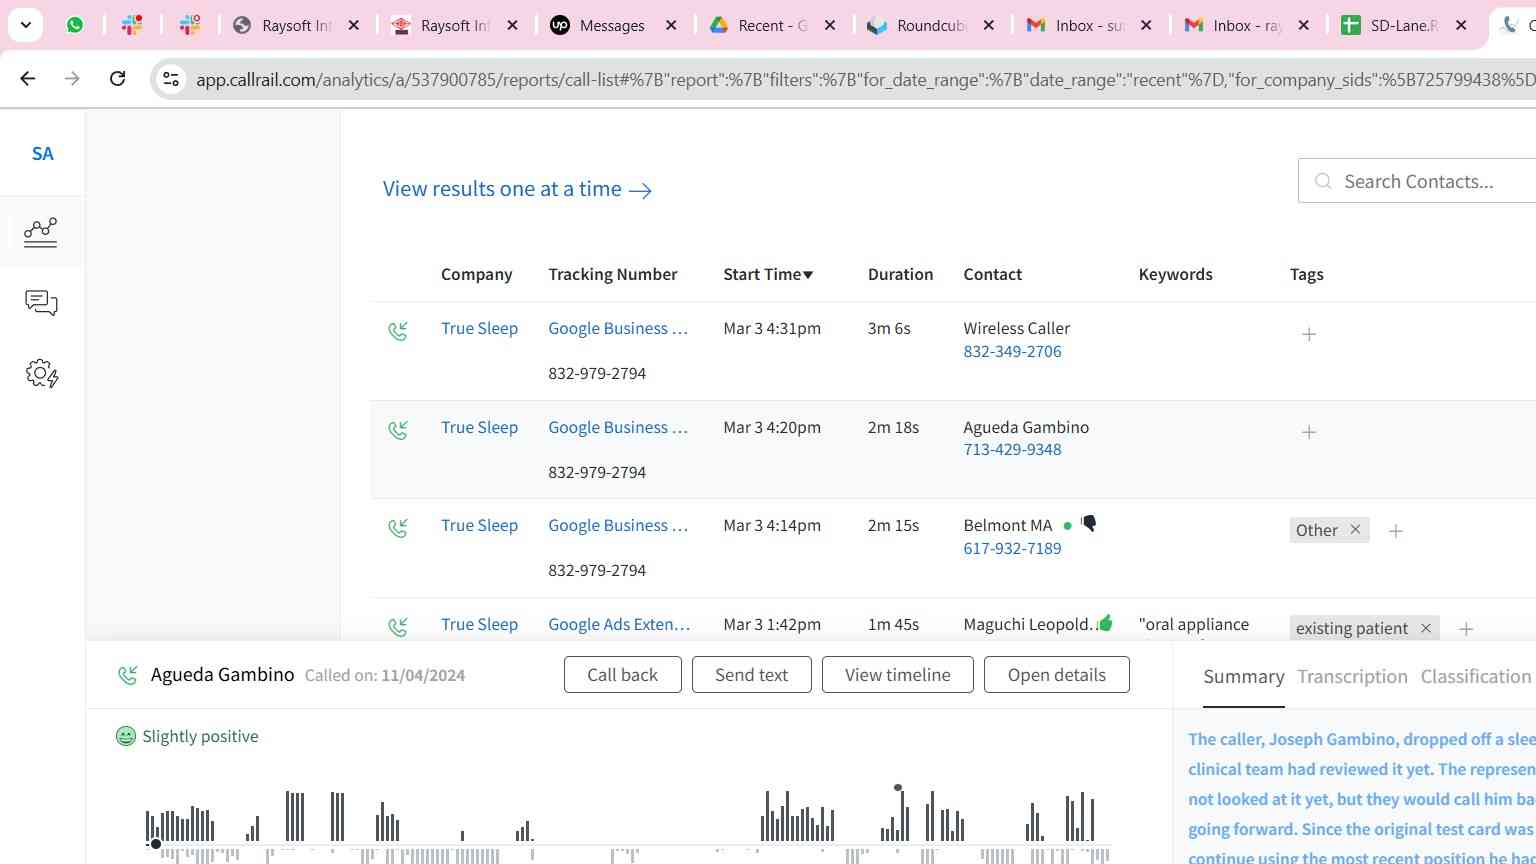The width and height of the screenshot is (1536, 864).
Task: Add a tag to Wireless Caller call
Action: tap(1309, 334)
